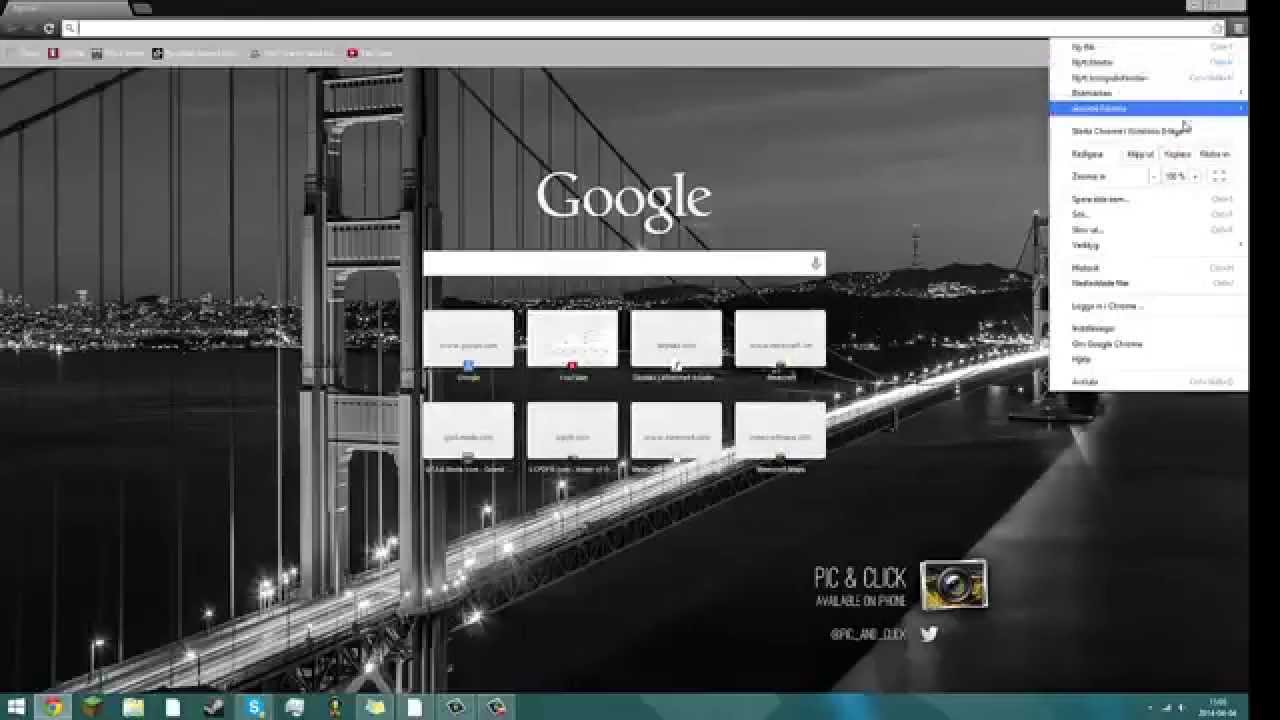
Task: Click the Twitter bird icon
Action: pos(929,634)
